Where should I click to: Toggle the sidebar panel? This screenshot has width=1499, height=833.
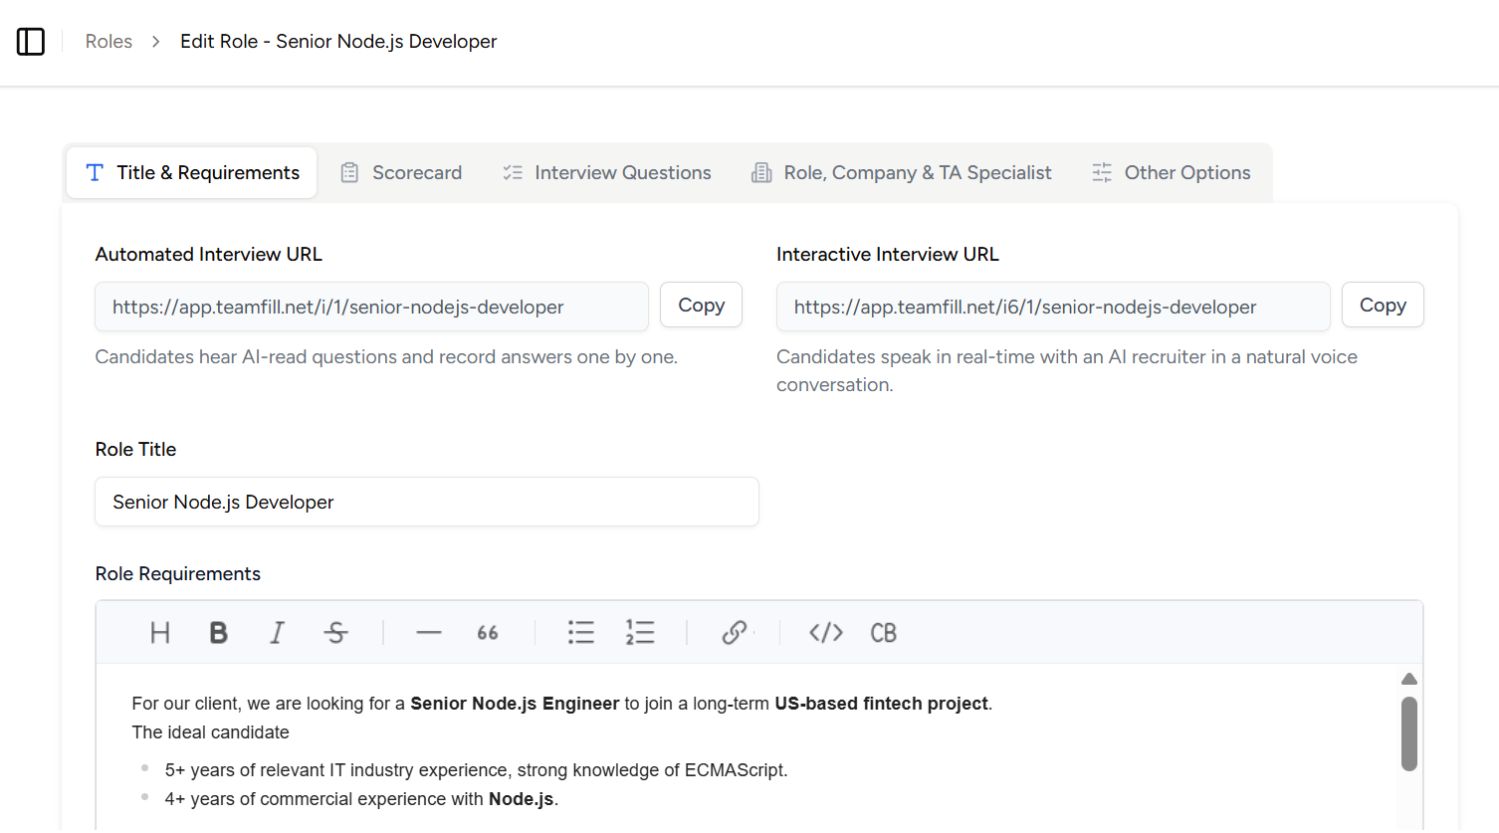(31, 41)
